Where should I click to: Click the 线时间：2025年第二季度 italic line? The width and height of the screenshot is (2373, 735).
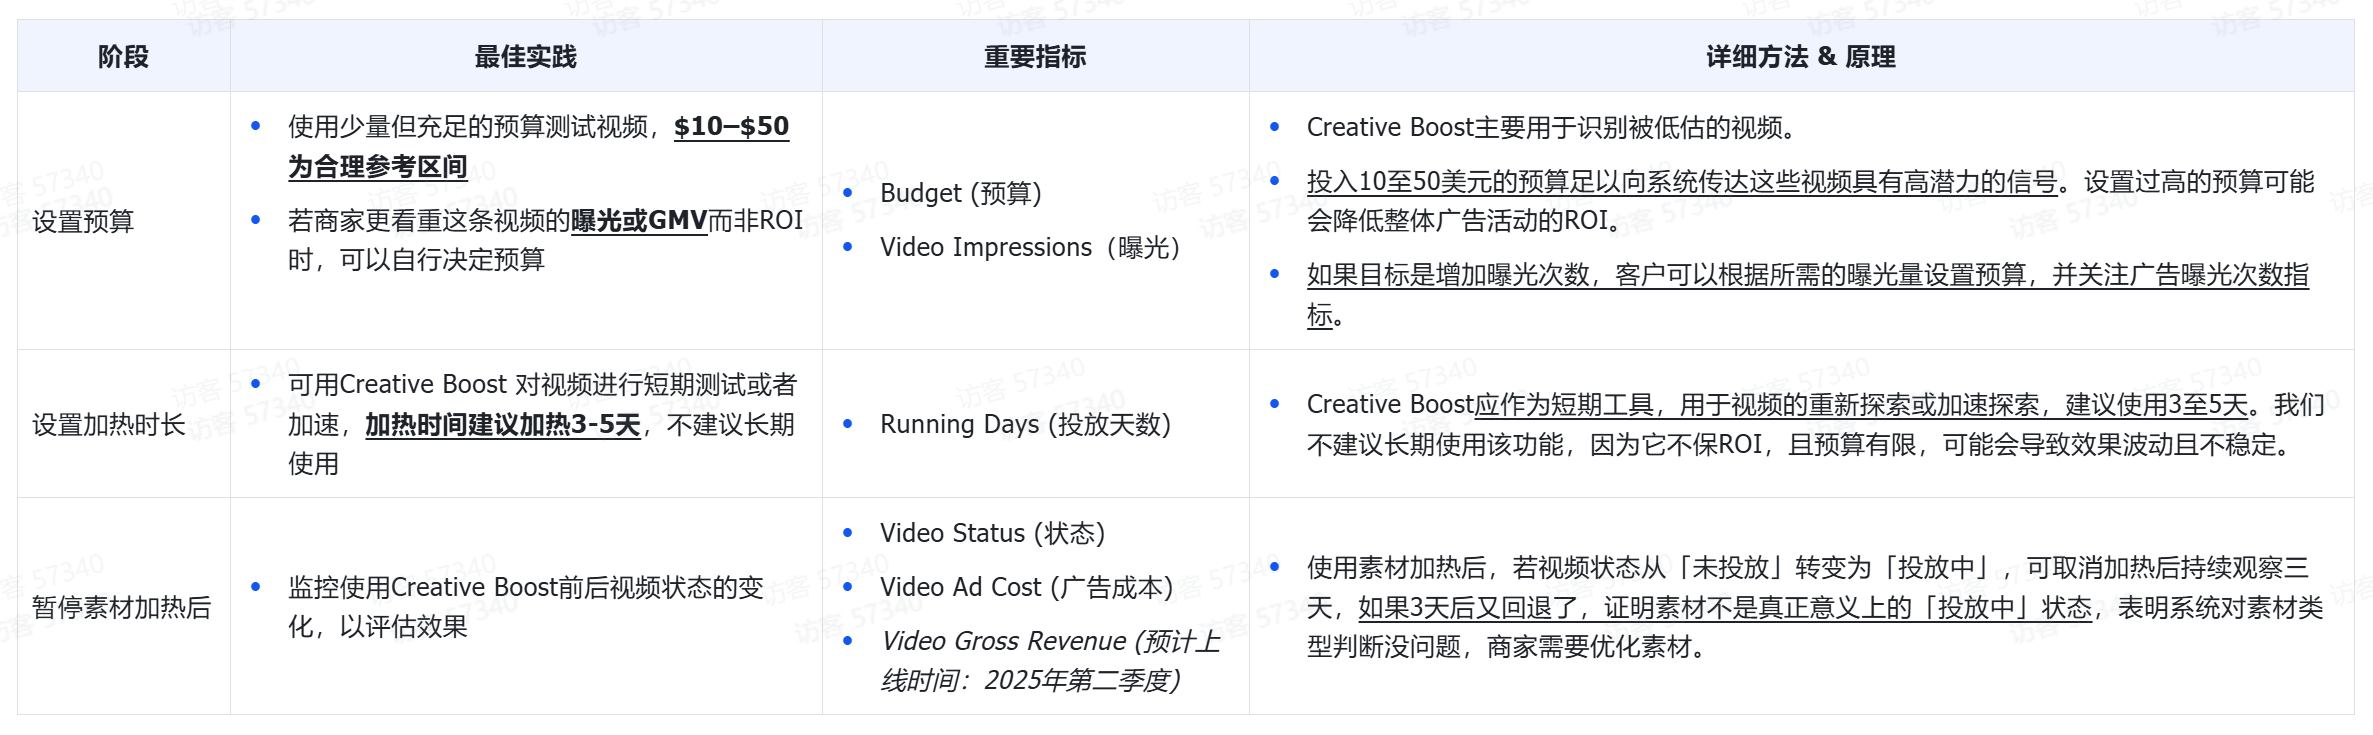click(x=1030, y=681)
